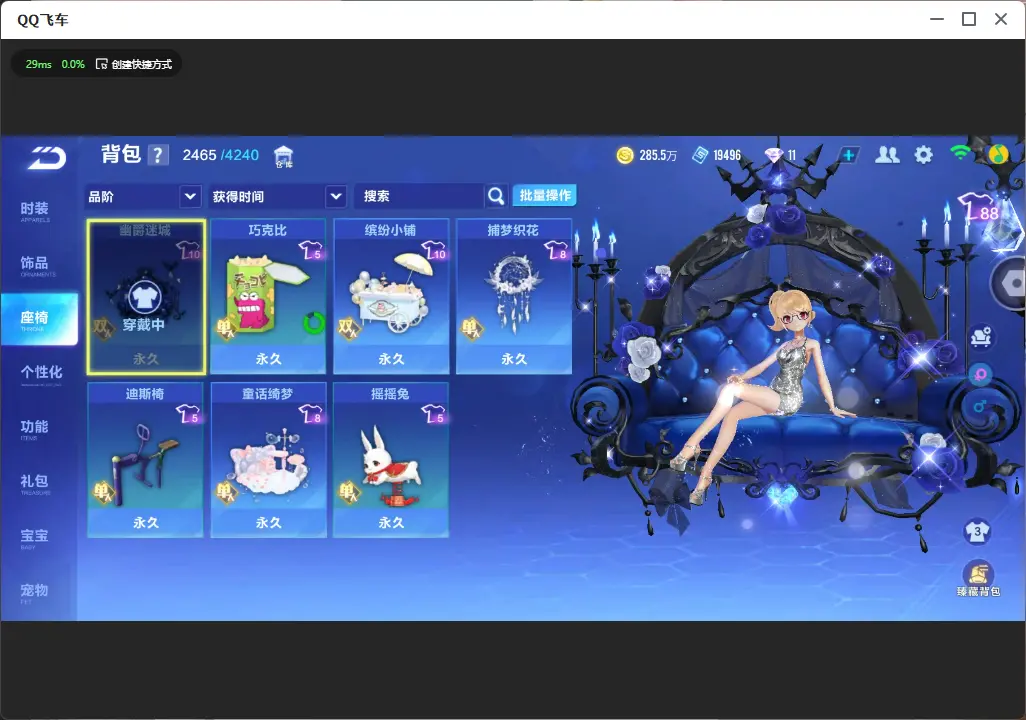This screenshot has width=1026, height=720.
Task: Select the 幽爵迷城 equipped seat card
Action: [146, 297]
